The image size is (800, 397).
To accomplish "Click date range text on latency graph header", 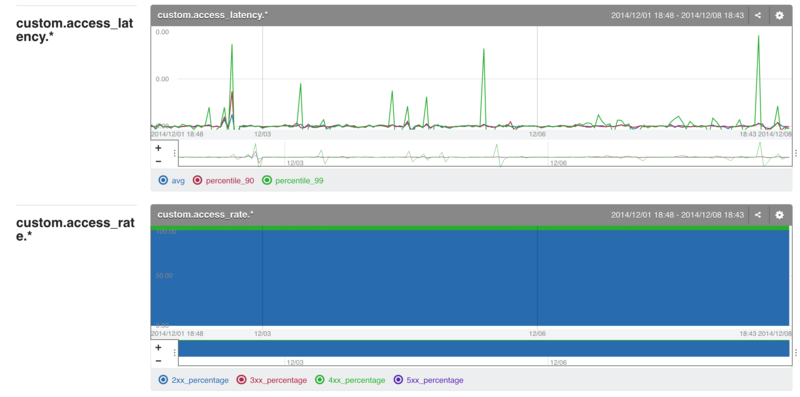I will (x=678, y=15).
